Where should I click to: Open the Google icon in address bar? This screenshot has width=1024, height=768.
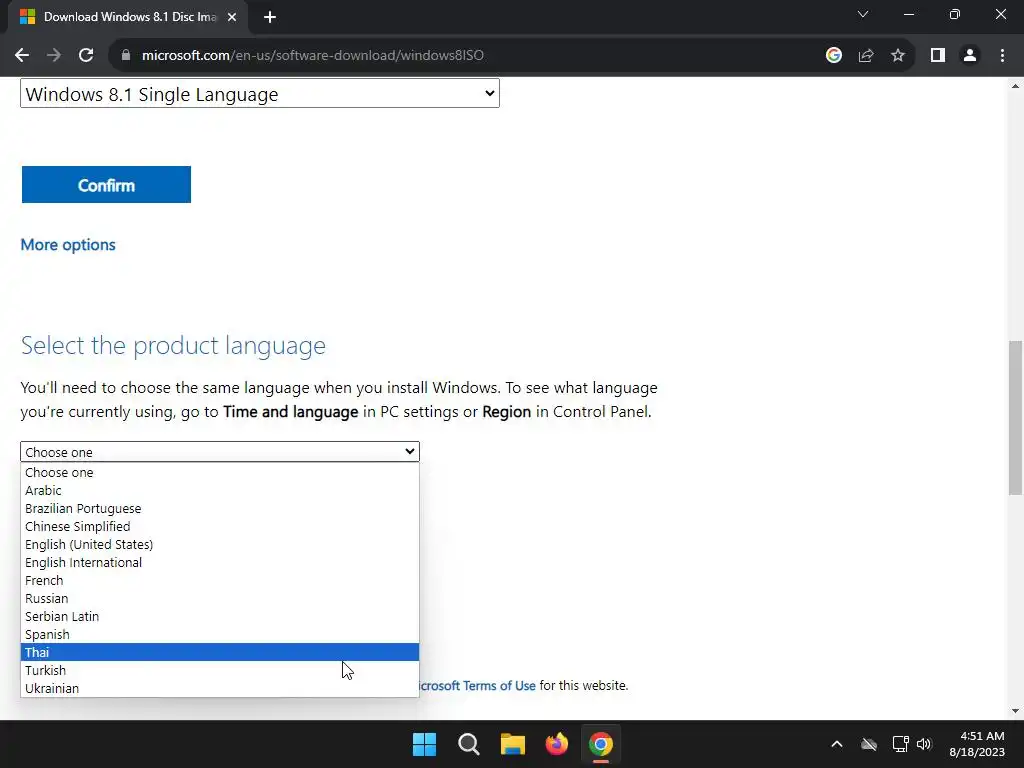pos(833,56)
